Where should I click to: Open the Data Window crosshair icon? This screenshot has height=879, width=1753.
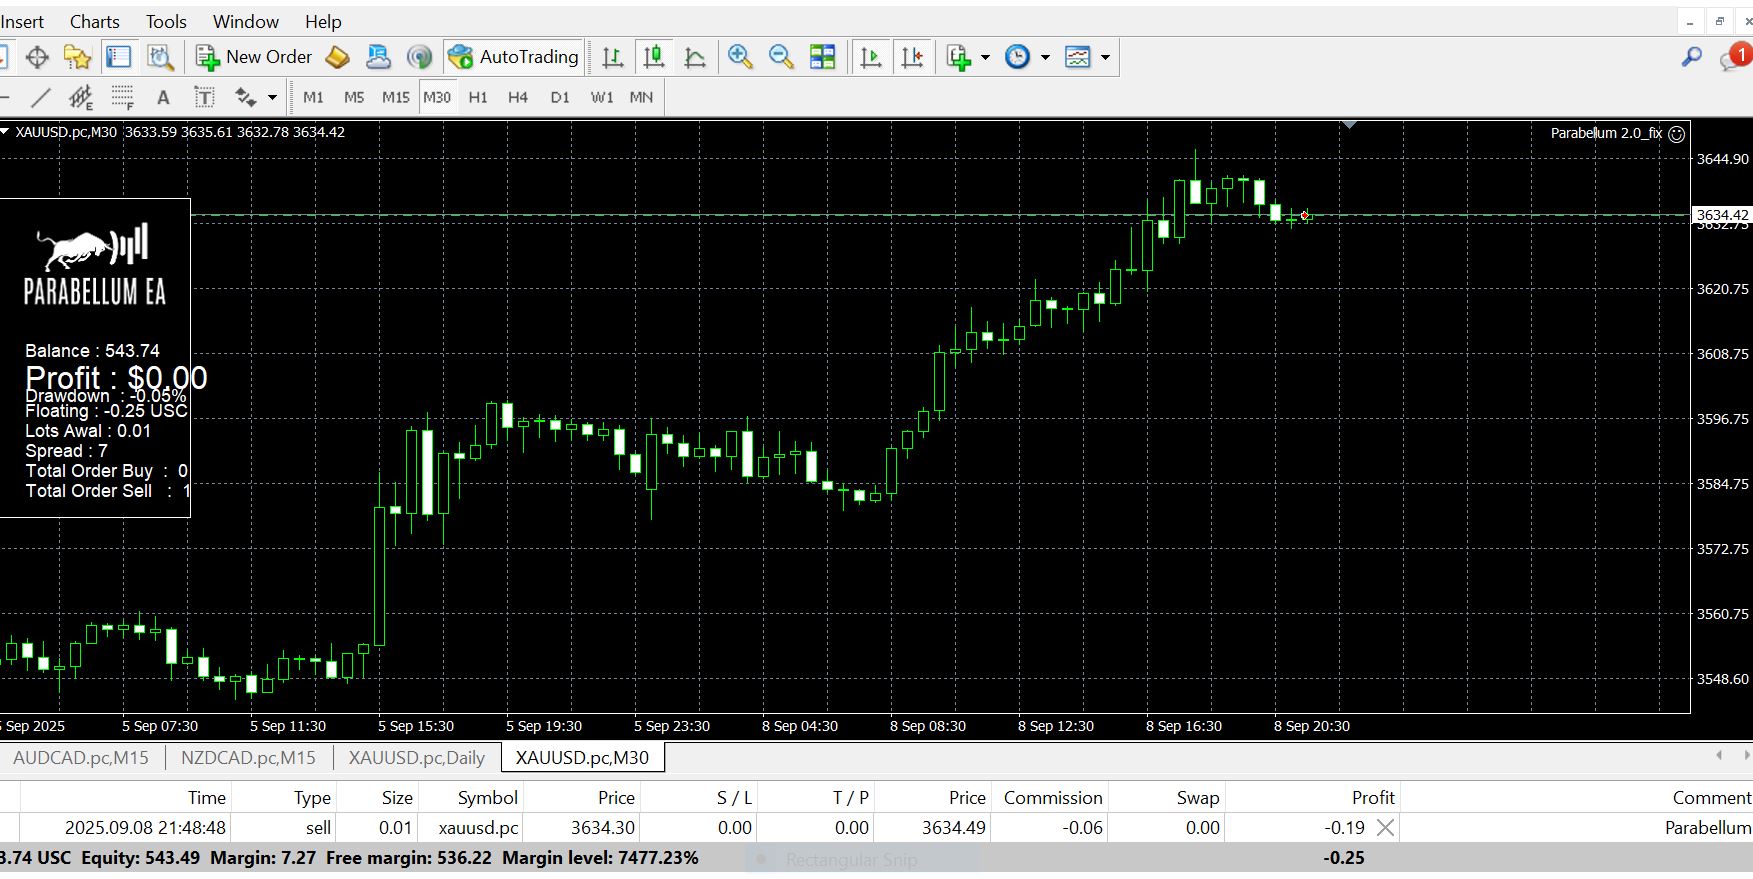[x=37, y=57]
